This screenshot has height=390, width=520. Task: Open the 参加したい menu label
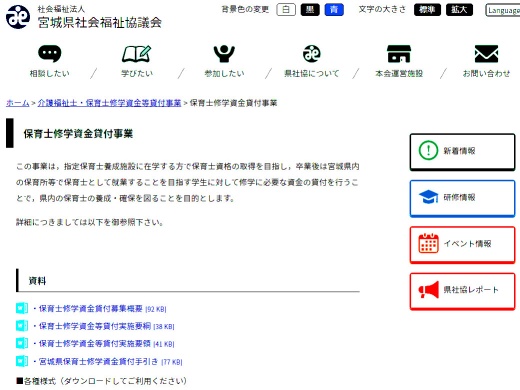click(224, 73)
